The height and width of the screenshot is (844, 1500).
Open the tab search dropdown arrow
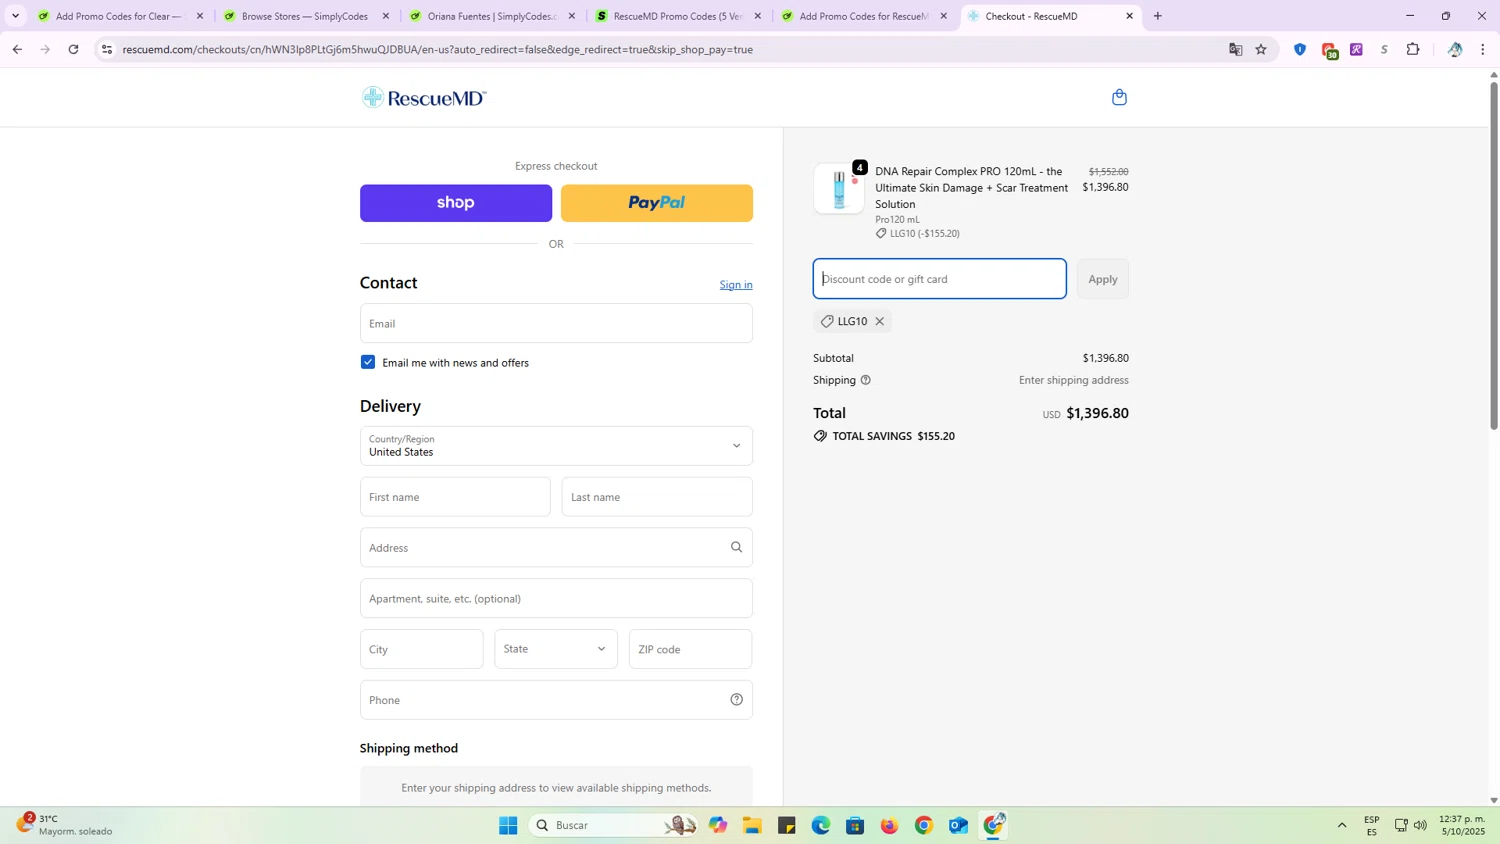pos(15,16)
